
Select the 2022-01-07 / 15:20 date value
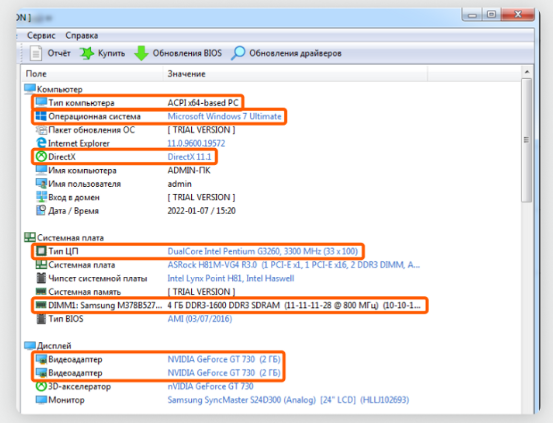pos(201,211)
